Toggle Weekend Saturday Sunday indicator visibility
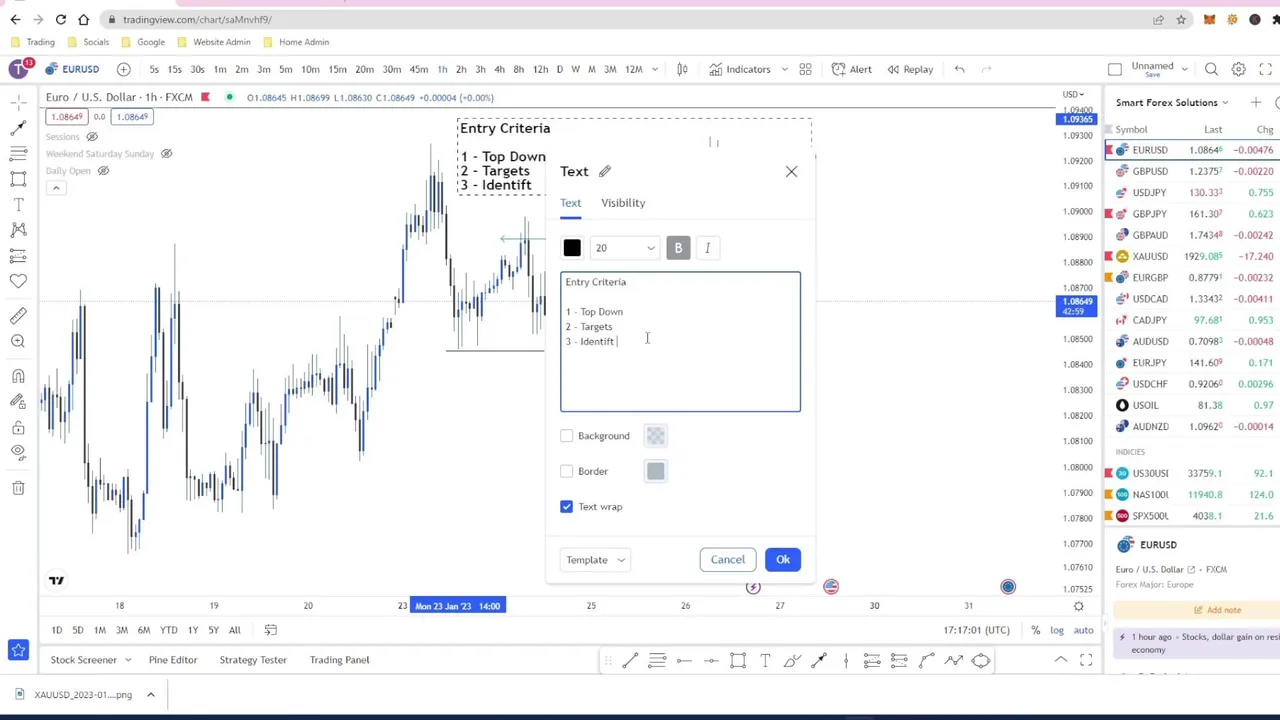The width and height of the screenshot is (1280, 720). pos(166,154)
